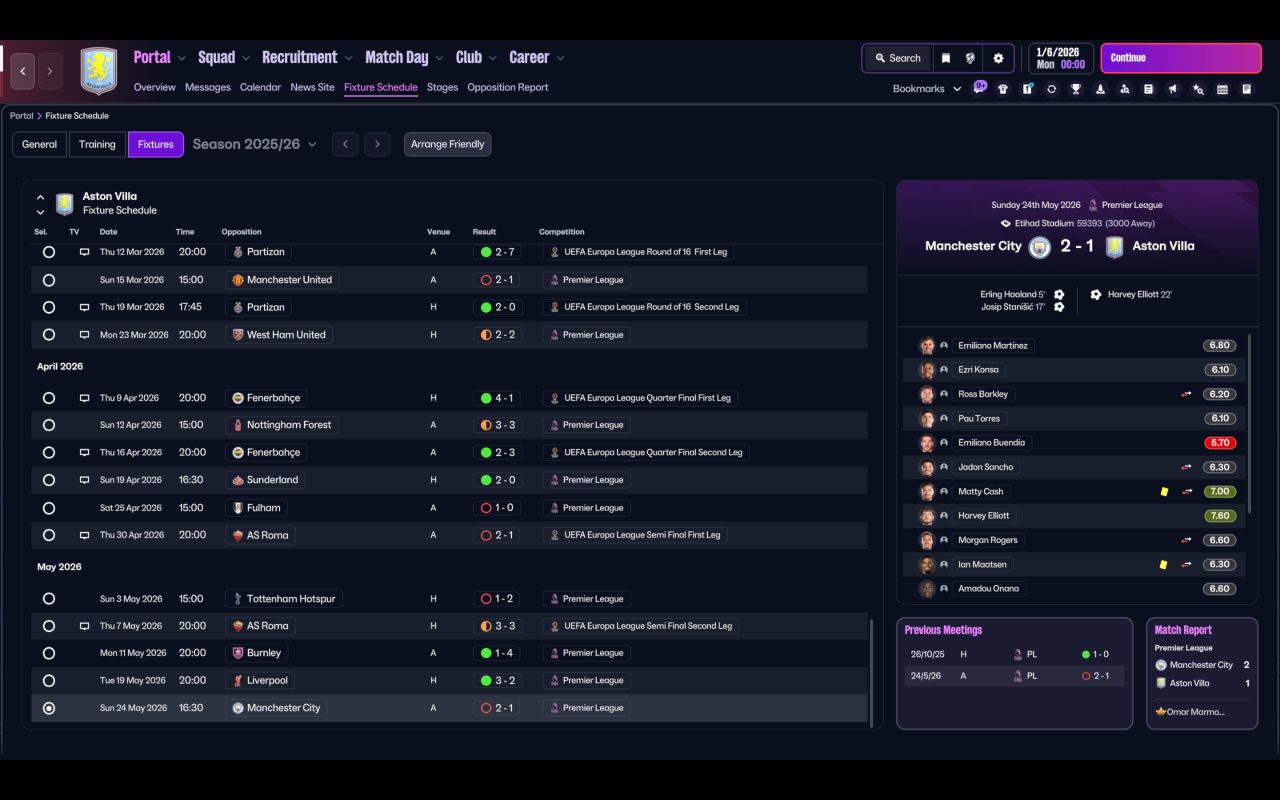Viewport: 1280px width, 800px height.
Task: Click the fixture list vertical scrollbar
Action: coord(872,673)
